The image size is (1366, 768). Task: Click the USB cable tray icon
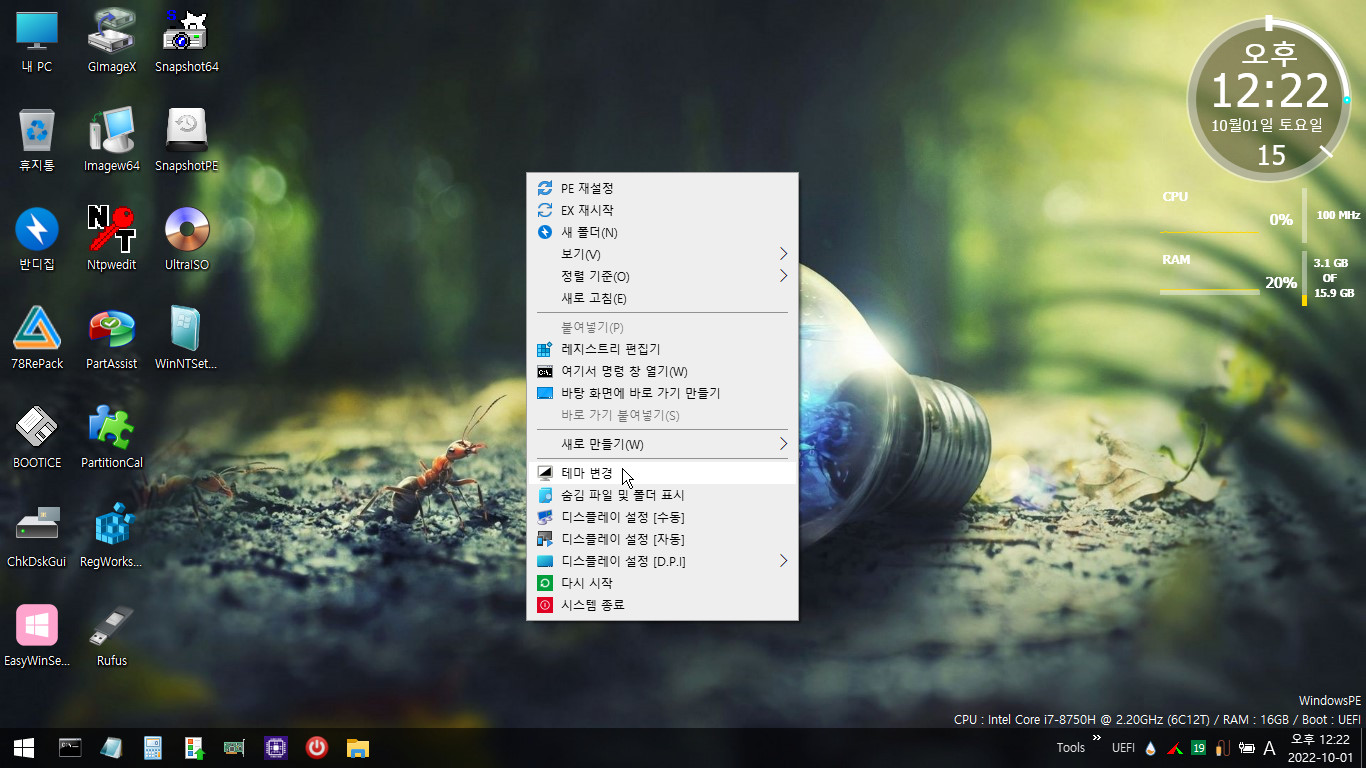point(1222,748)
